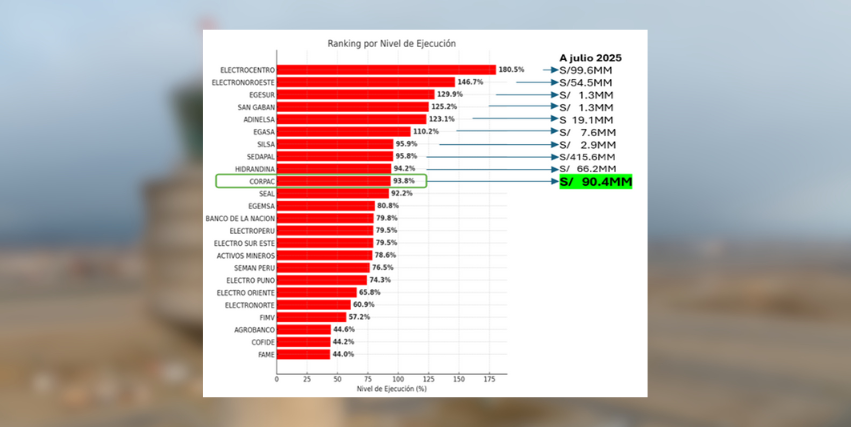Select the S/99.6MM amount
851x427 pixels.
coord(586,70)
